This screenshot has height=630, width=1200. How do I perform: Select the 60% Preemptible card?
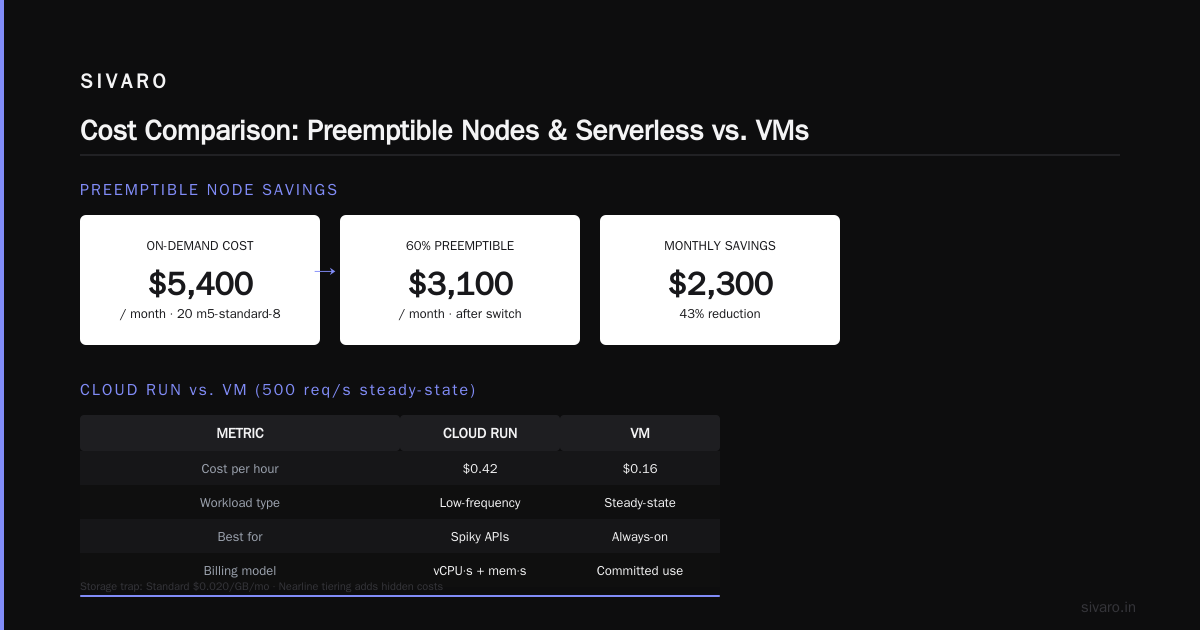coord(460,280)
